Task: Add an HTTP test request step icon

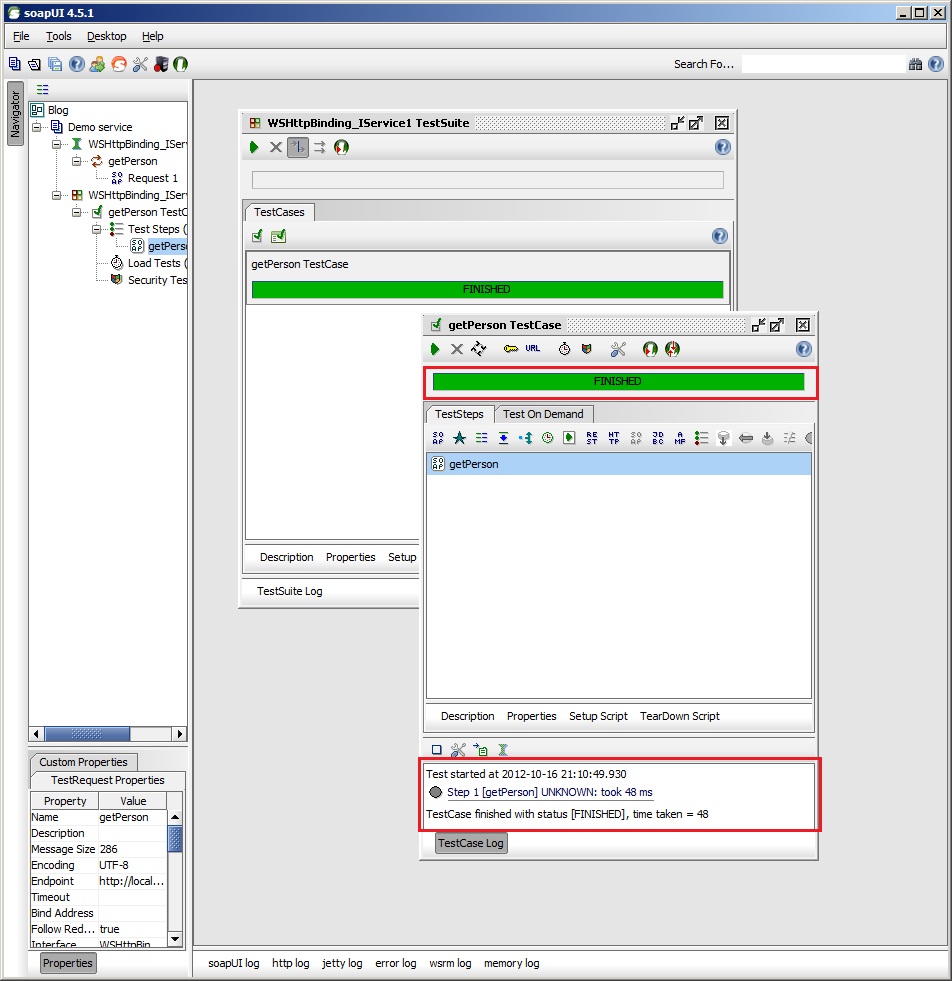Action: [x=614, y=438]
